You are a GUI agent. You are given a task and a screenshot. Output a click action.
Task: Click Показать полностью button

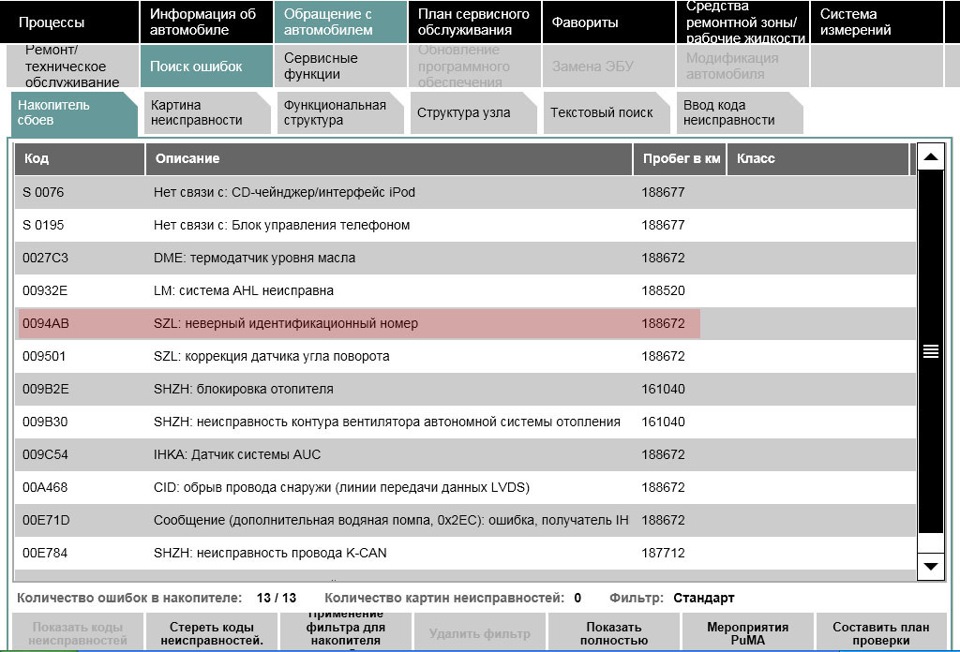614,634
